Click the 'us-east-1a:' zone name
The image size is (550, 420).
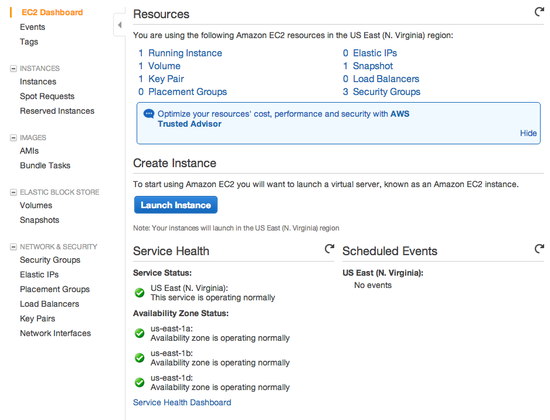(x=172, y=329)
